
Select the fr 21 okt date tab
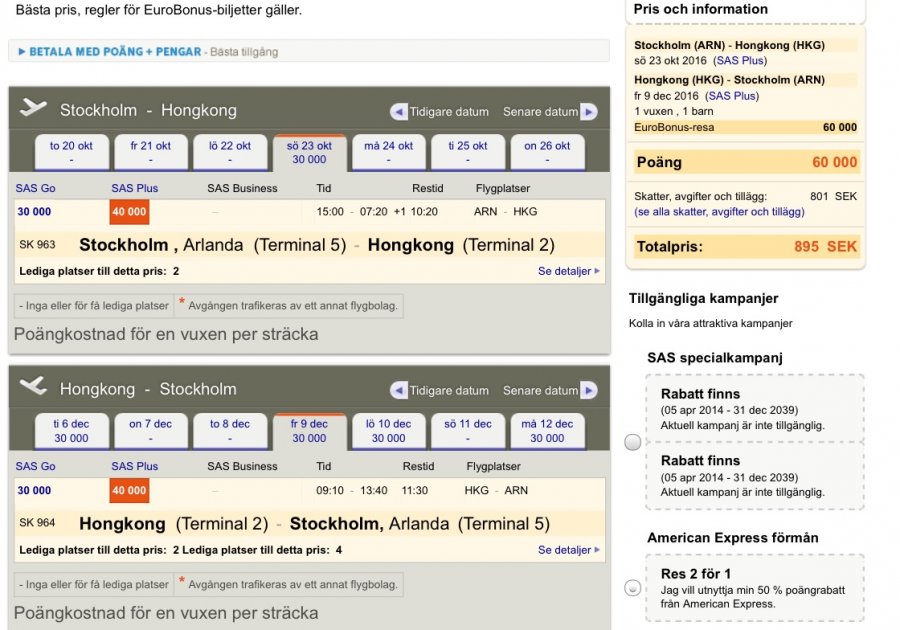pyautogui.click(x=151, y=152)
